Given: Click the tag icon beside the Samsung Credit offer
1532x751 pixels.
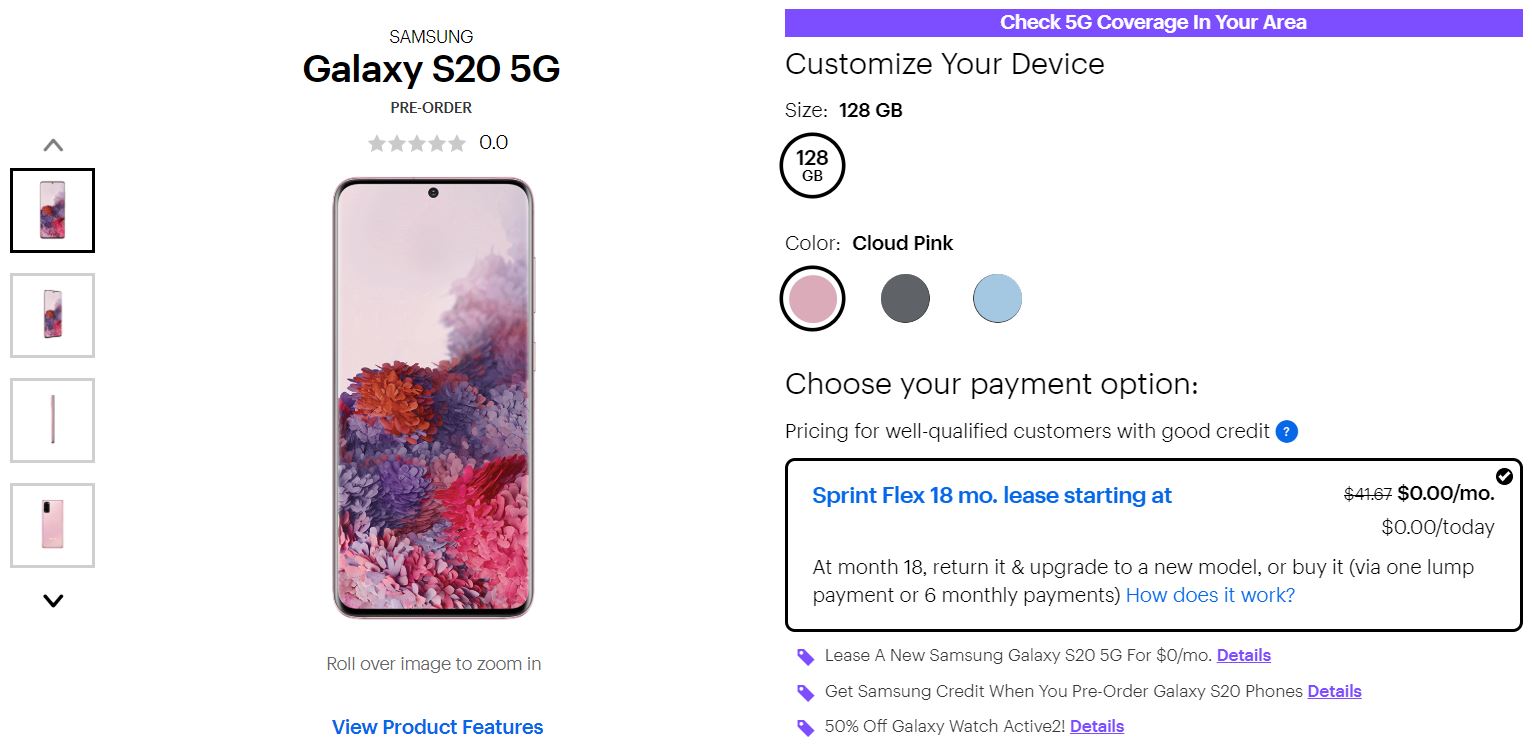Looking at the screenshot, I should click(x=805, y=692).
